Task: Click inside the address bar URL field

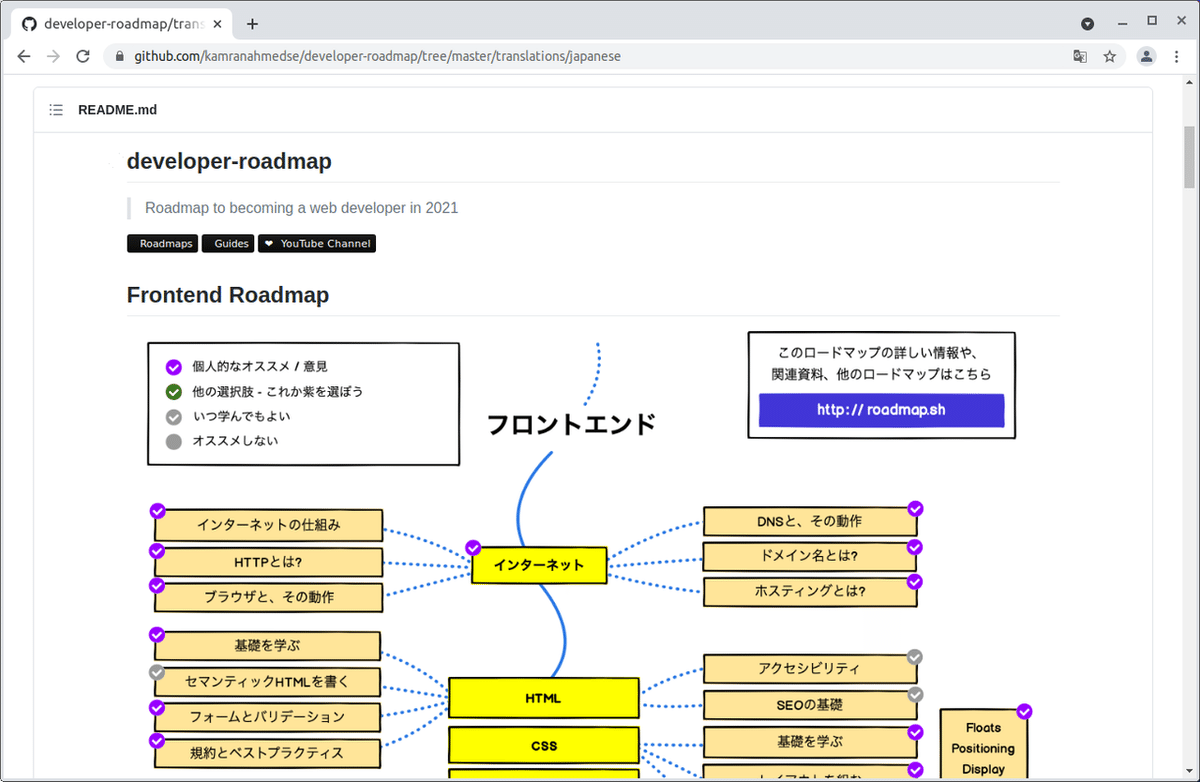Action: pyautogui.click(x=400, y=57)
